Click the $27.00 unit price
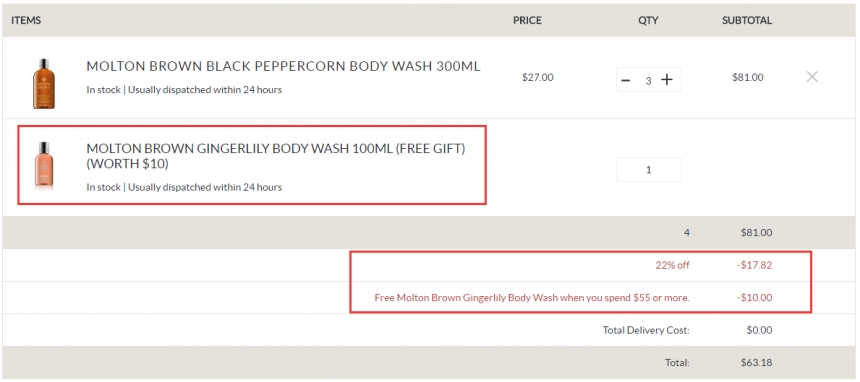Viewport: 860px width, 382px height. coord(538,77)
